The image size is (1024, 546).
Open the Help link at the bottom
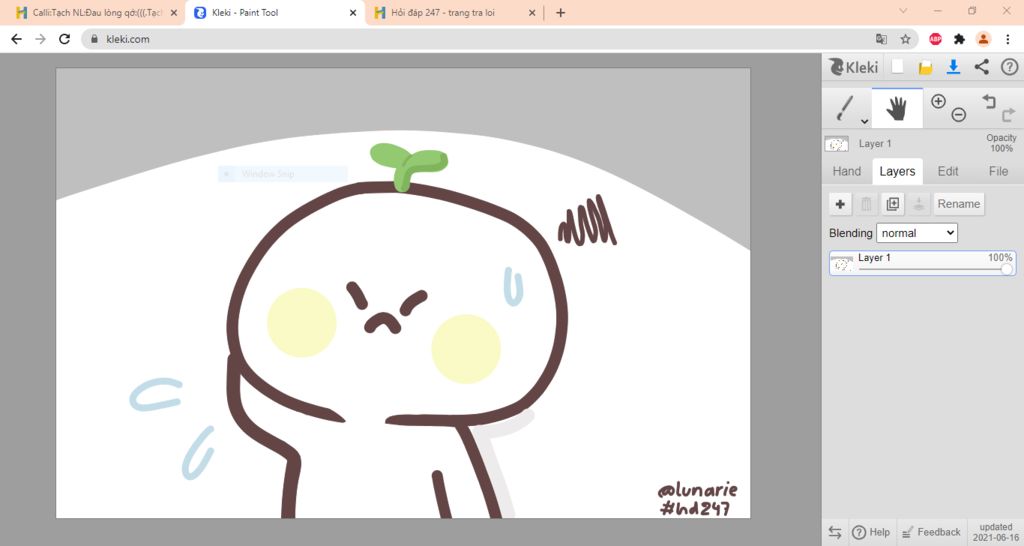pyautogui.click(x=871, y=532)
